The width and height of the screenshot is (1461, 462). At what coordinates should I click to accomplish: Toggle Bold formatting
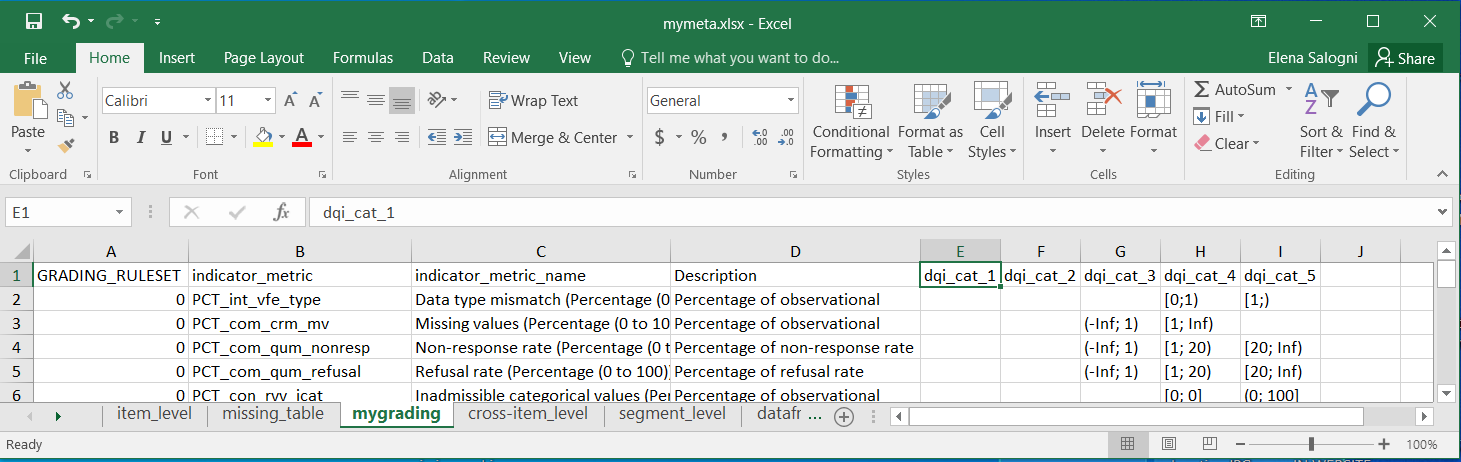tap(114, 138)
